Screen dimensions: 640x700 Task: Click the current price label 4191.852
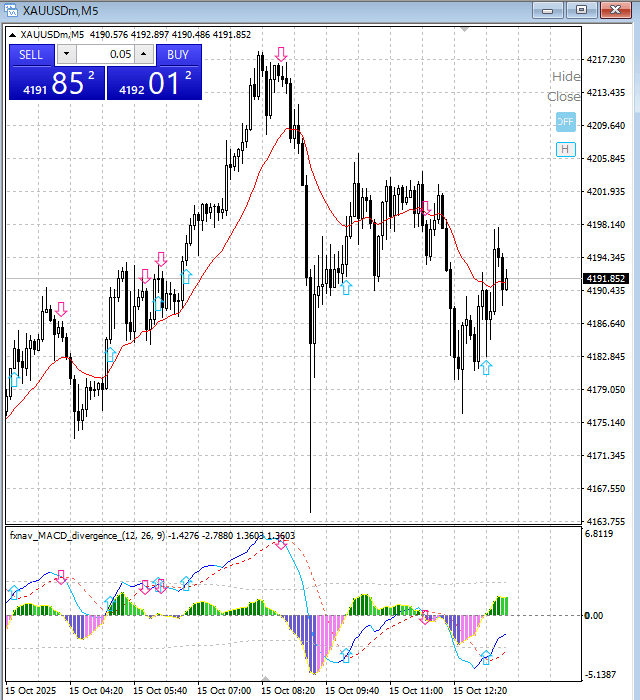[x=604, y=279]
